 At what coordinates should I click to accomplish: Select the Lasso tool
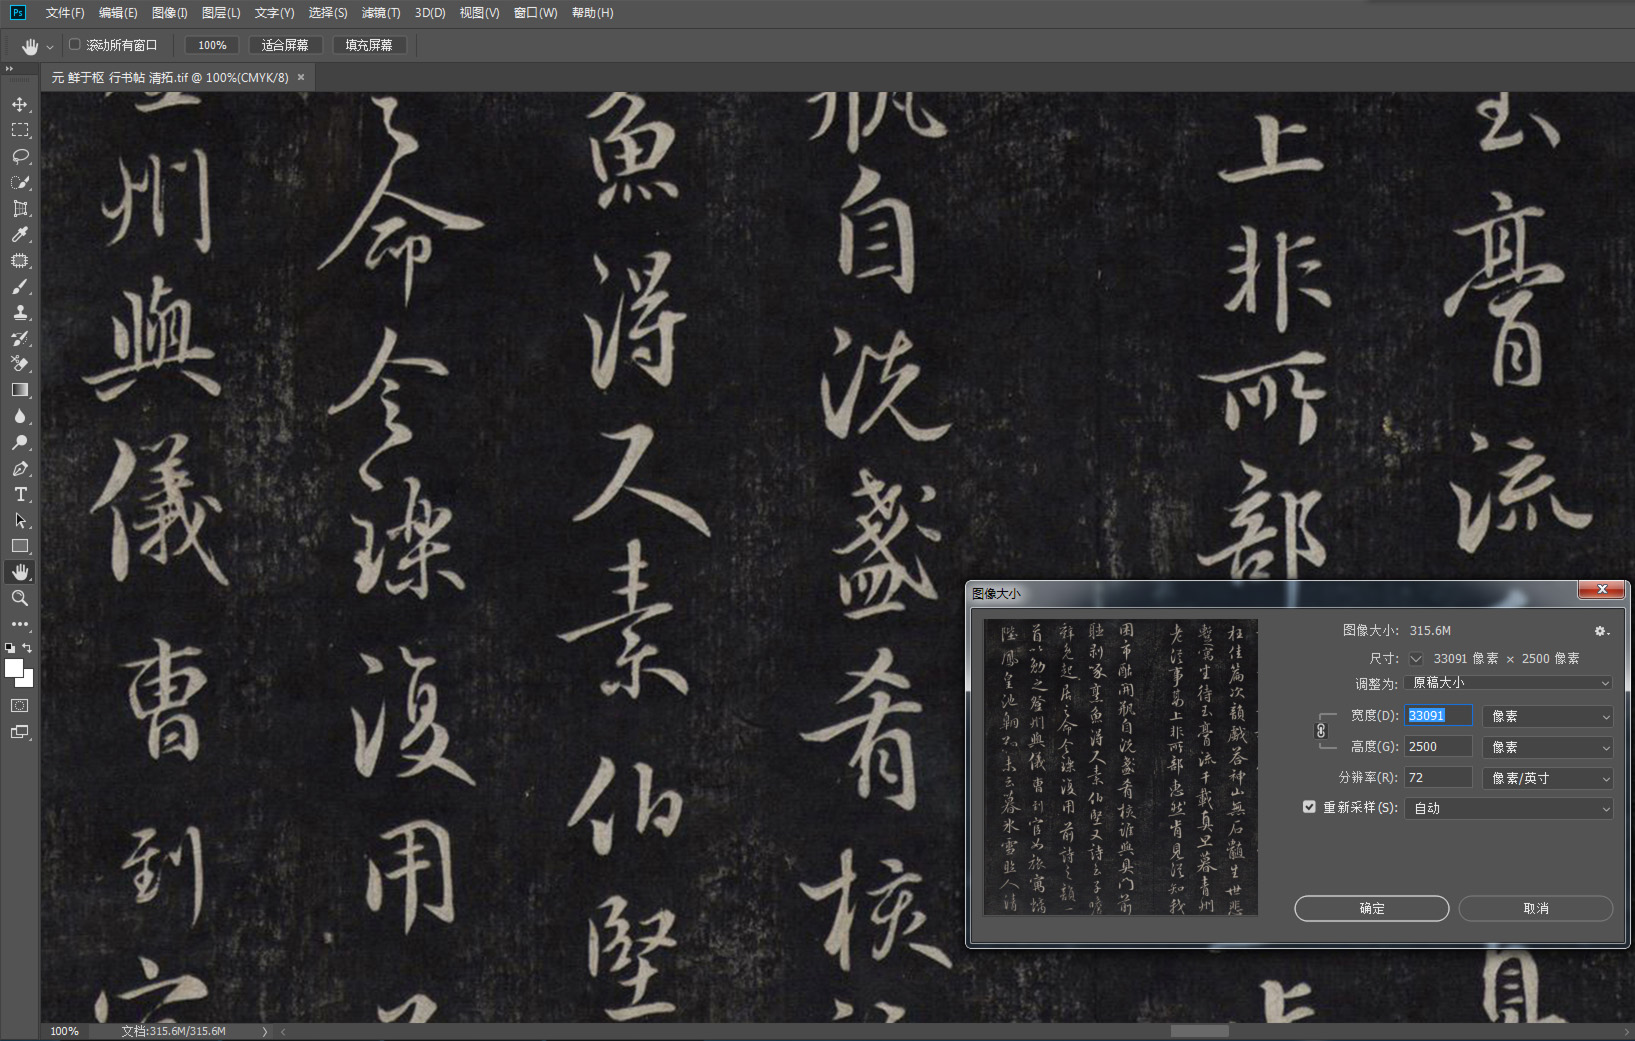(x=20, y=156)
